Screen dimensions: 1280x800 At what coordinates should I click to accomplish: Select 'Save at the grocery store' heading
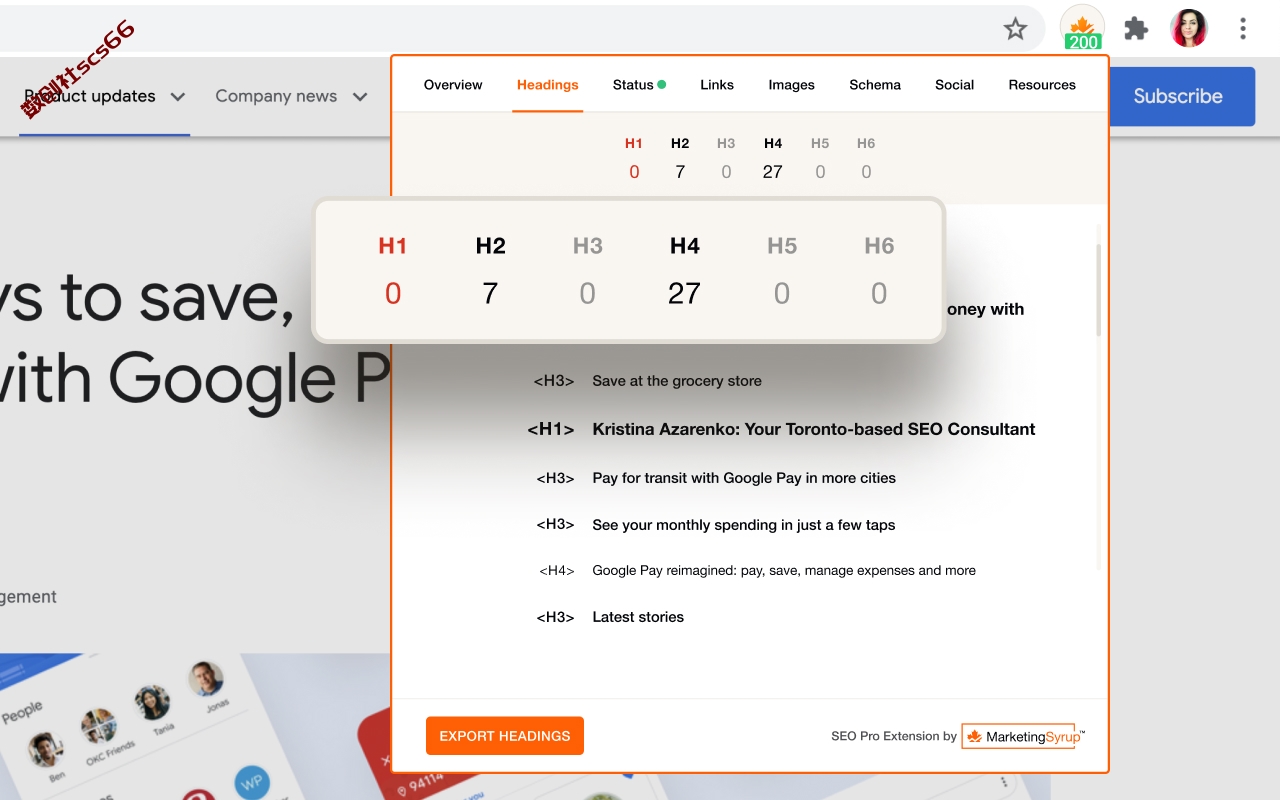coord(676,381)
